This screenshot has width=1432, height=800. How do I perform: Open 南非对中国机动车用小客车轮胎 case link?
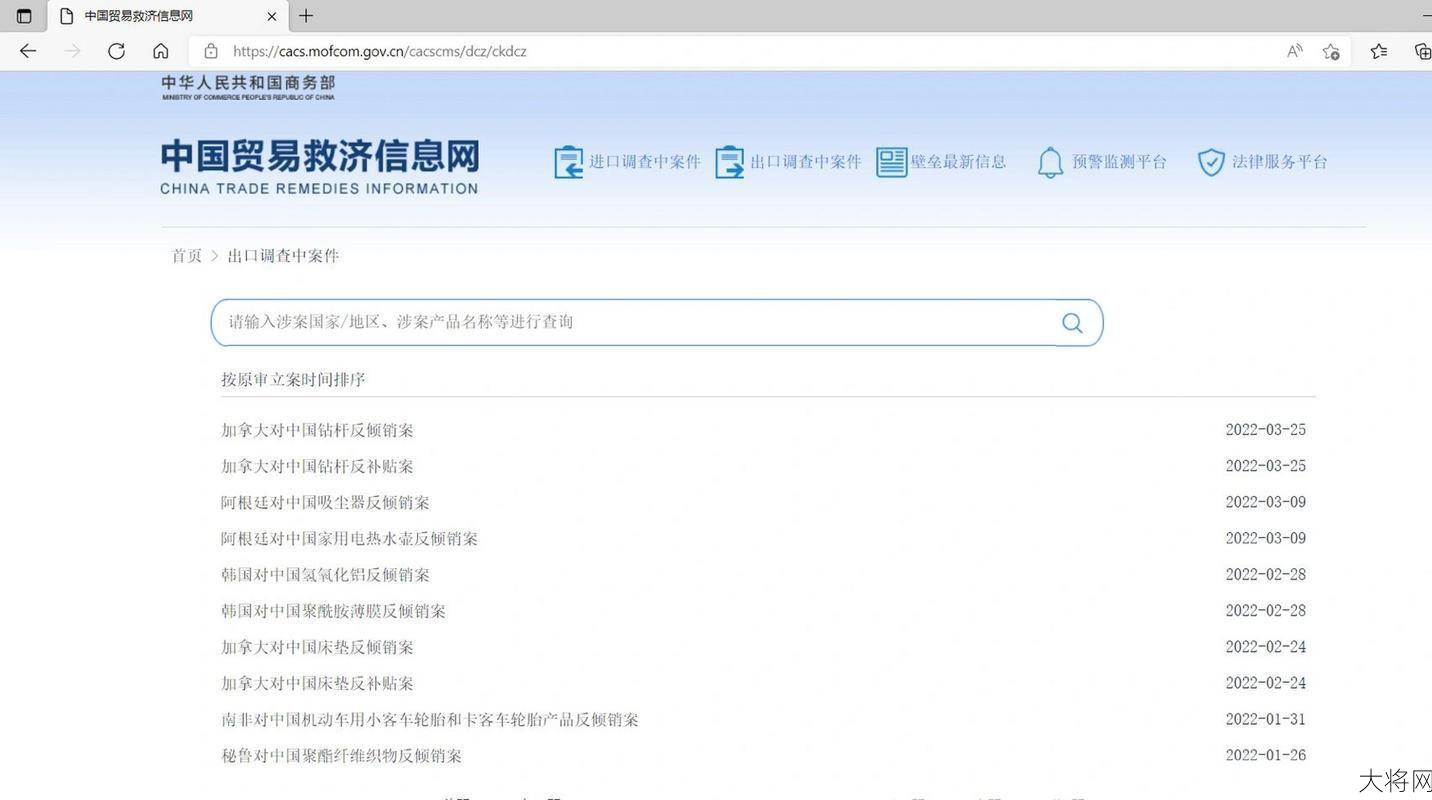click(430, 719)
